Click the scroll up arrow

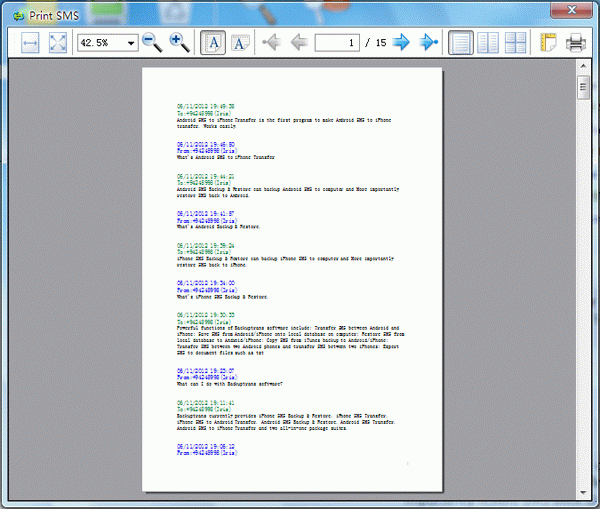pyautogui.click(x=583, y=66)
